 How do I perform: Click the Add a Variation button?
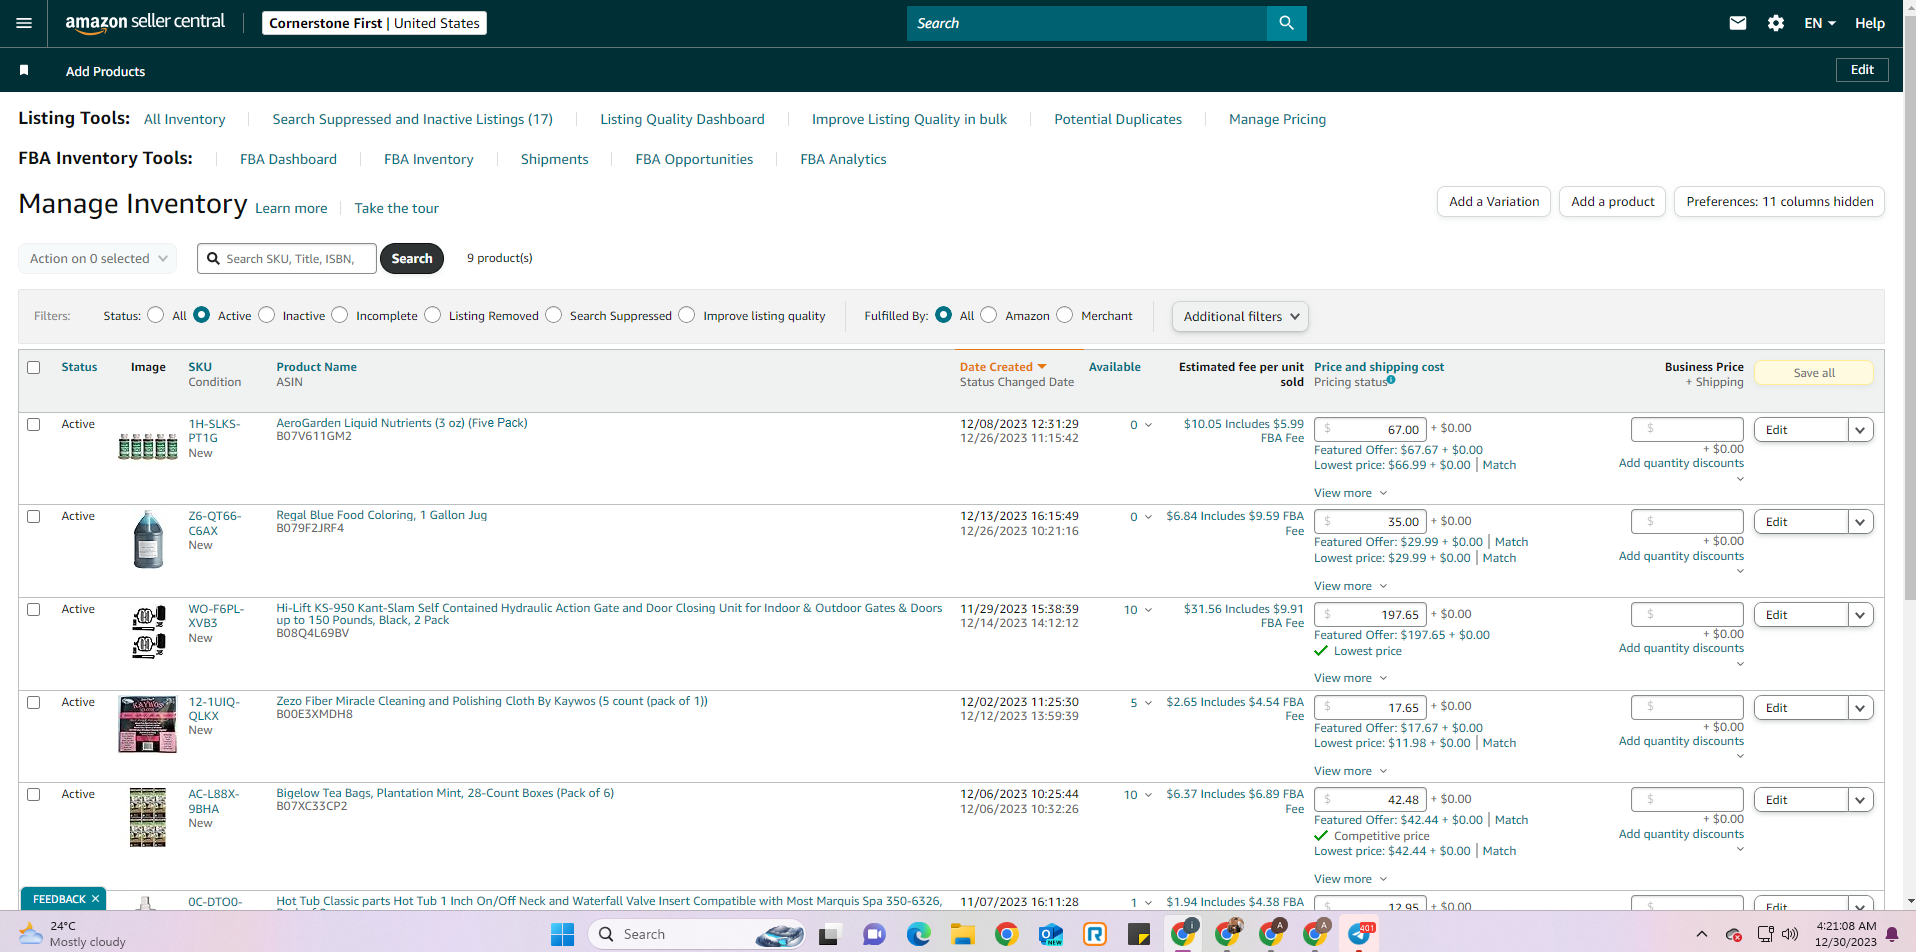pyautogui.click(x=1494, y=202)
